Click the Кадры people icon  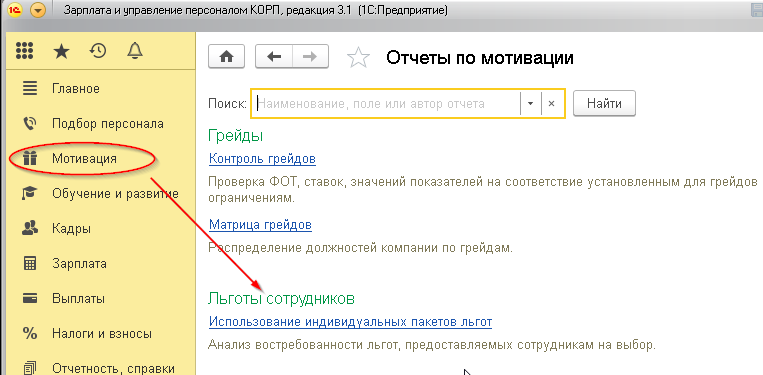[x=30, y=229]
